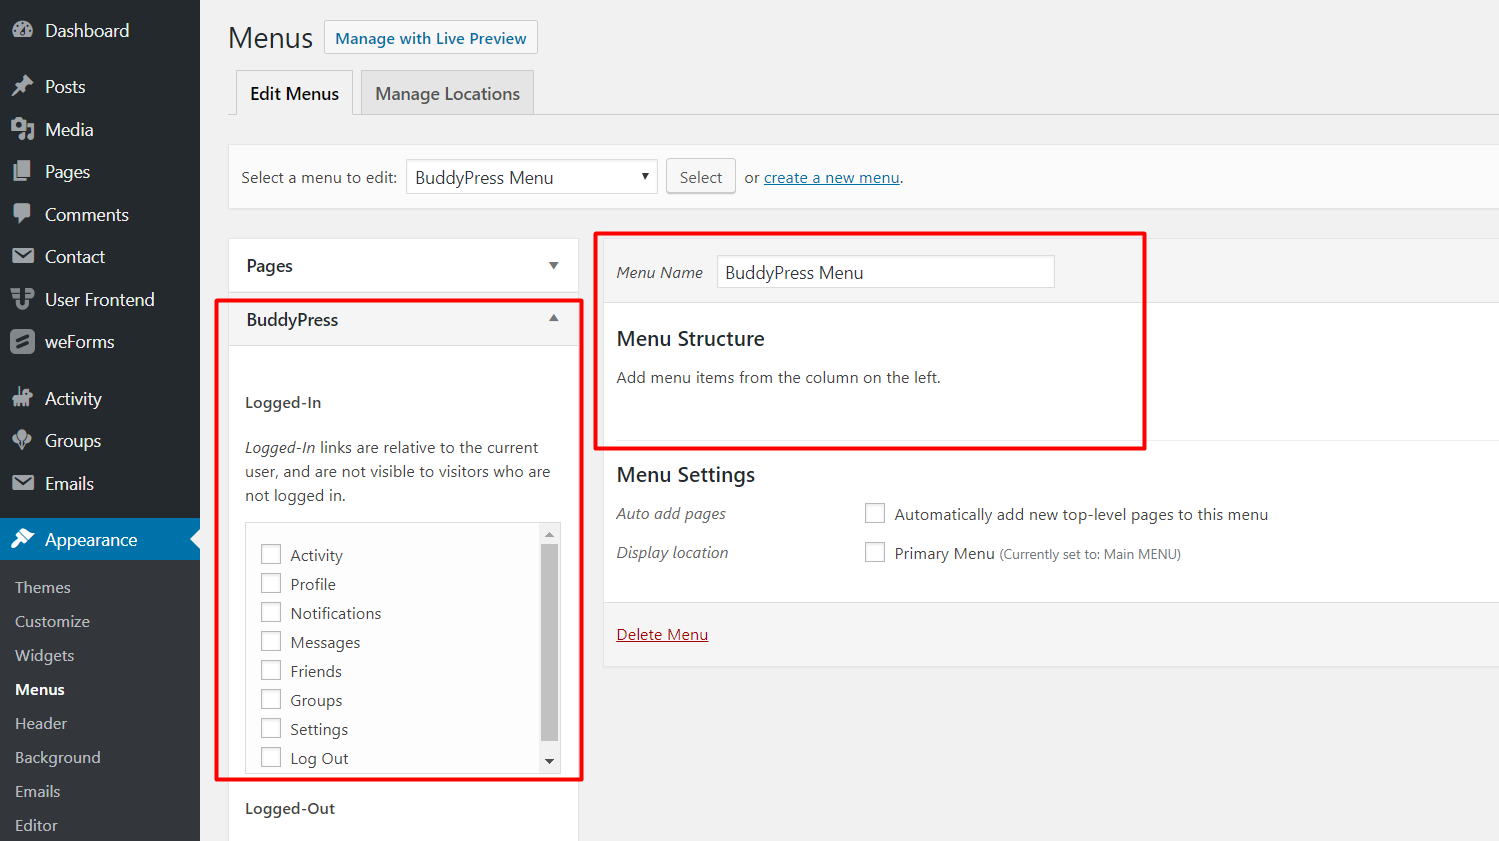This screenshot has height=841, width=1499.
Task: Check the Notifications checkbox under Logged-In
Action: point(271,613)
